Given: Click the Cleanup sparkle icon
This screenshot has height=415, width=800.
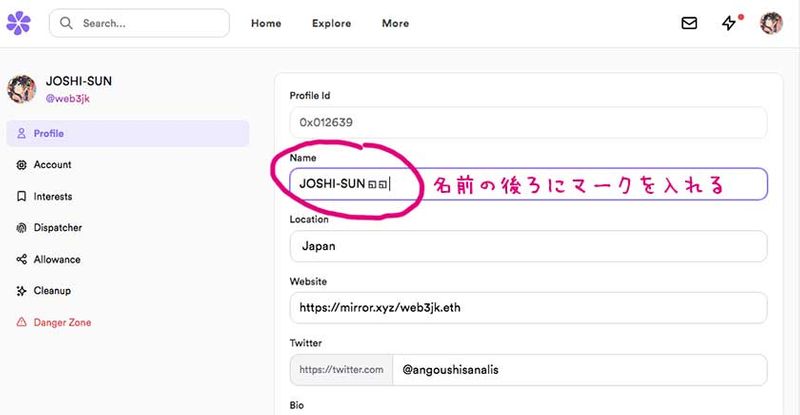Looking at the screenshot, I should pos(22,291).
